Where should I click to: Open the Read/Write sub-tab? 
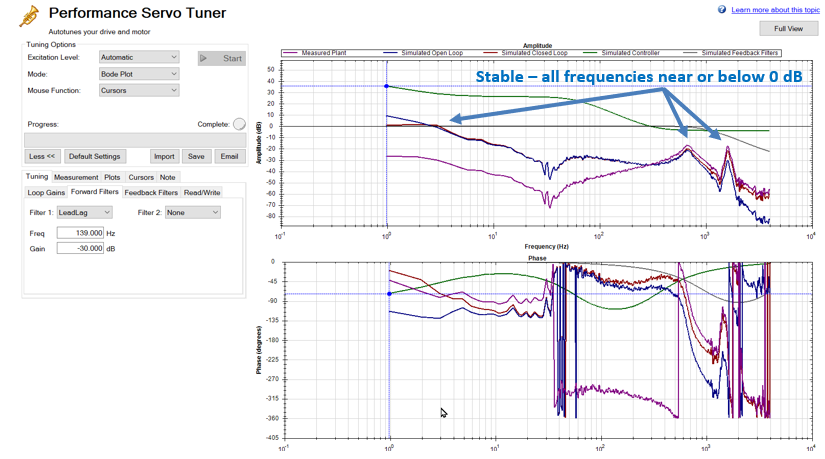[202, 193]
